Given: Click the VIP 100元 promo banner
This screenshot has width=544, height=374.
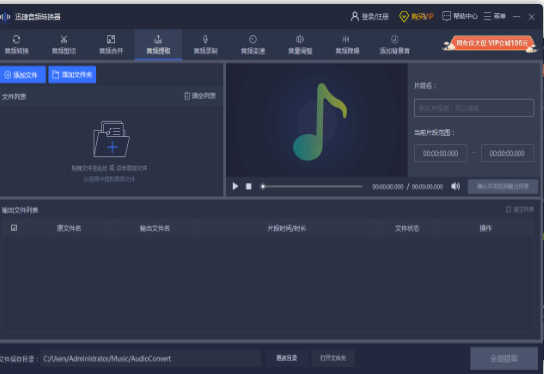Looking at the screenshot, I should (x=490, y=44).
